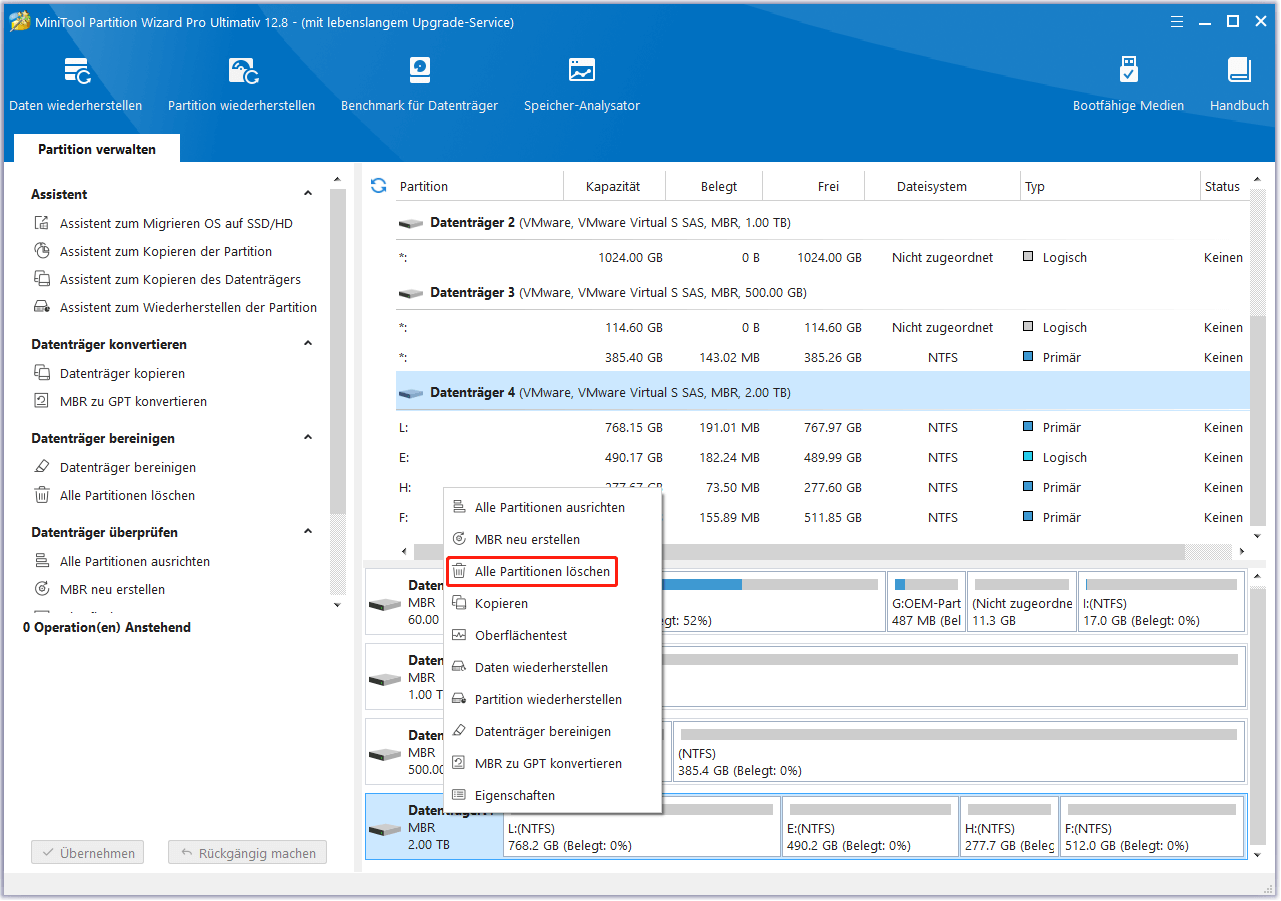1281x901 pixels.
Task: Select Oberflächentest in context menu
Action: (x=552, y=636)
